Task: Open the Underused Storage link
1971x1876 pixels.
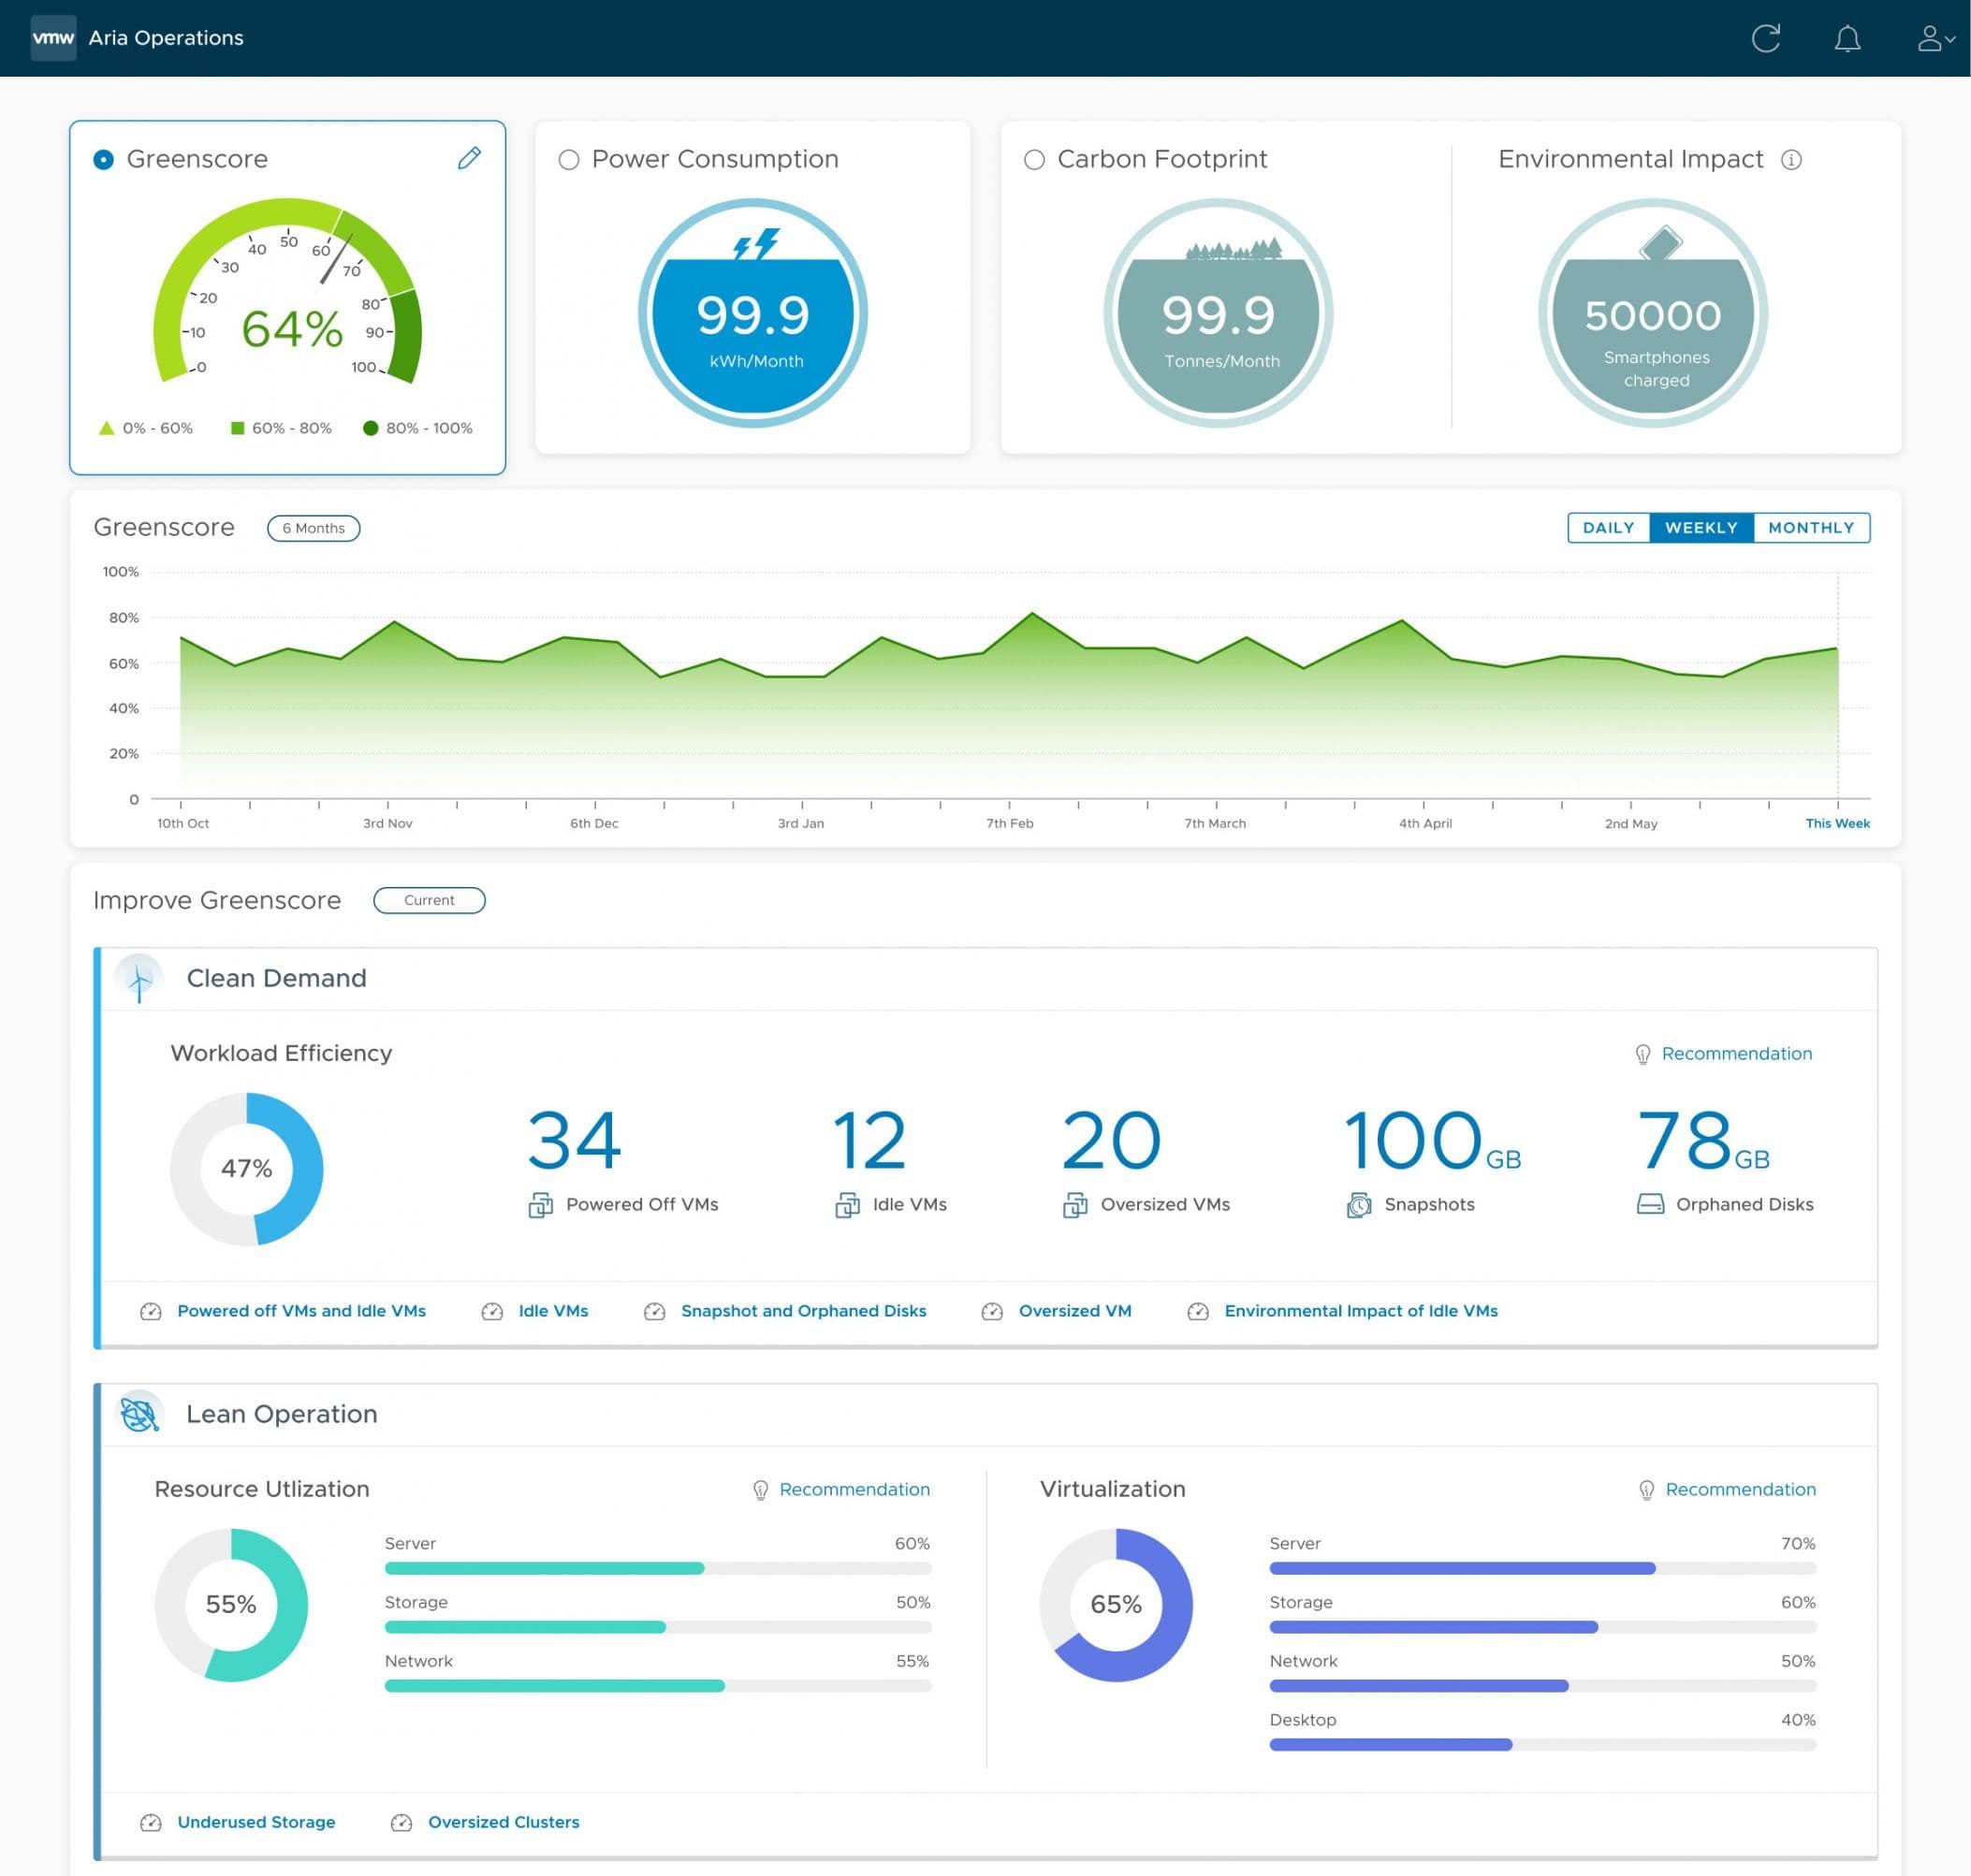Action: pyautogui.click(x=256, y=1822)
